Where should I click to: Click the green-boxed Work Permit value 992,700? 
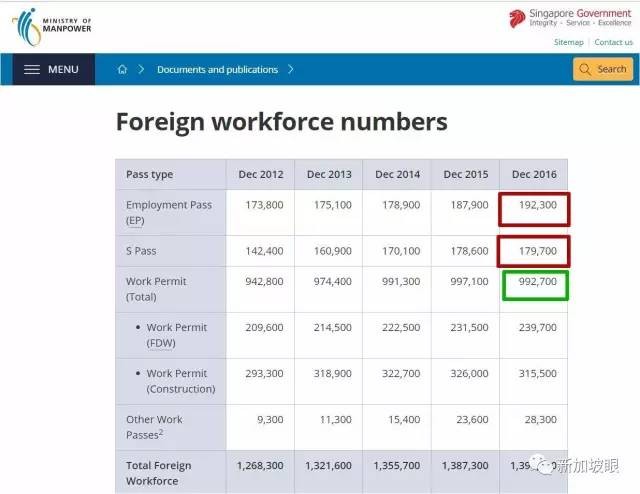pyautogui.click(x=534, y=283)
